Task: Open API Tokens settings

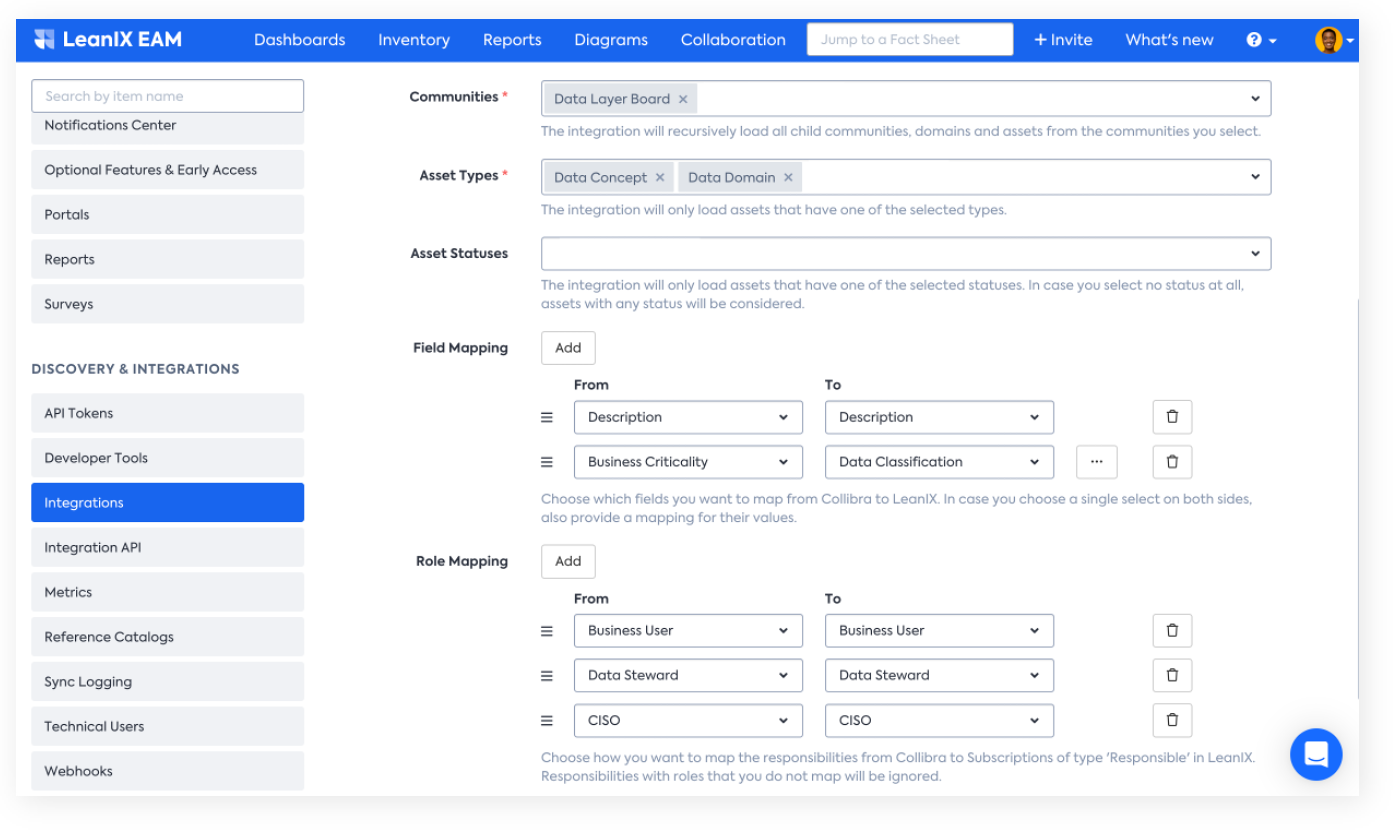Action: point(168,413)
